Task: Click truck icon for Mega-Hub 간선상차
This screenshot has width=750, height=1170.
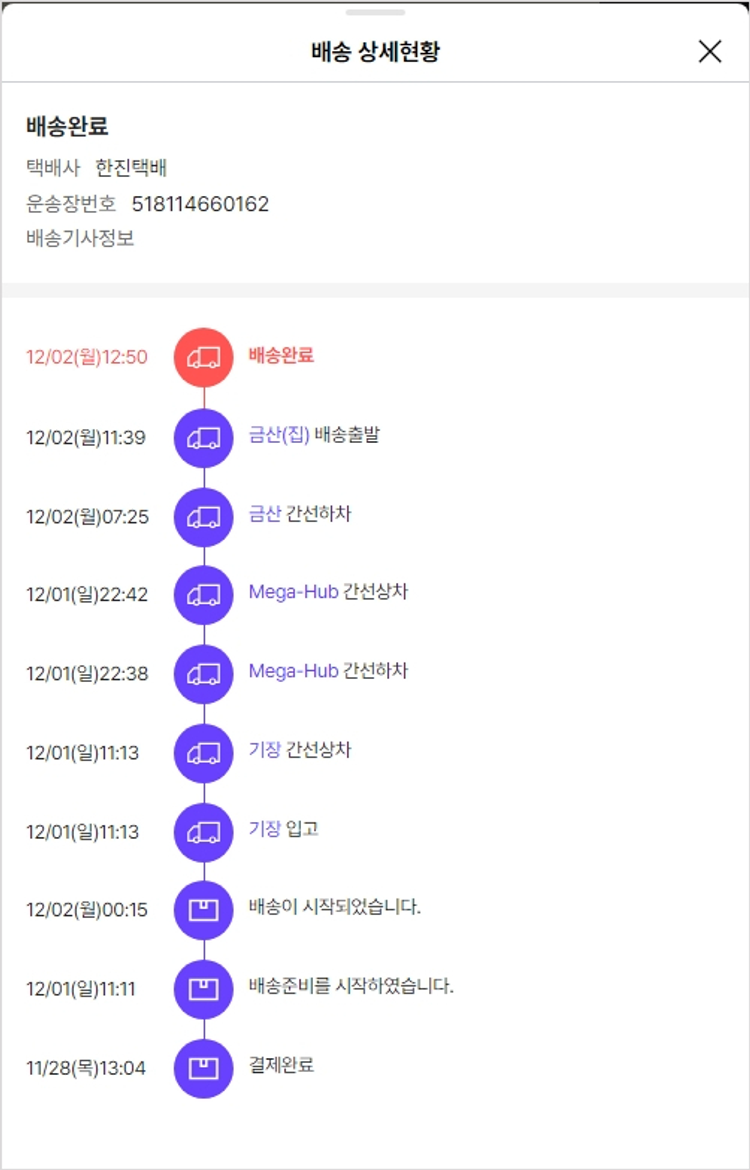Action: pyautogui.click(x=204, y=594)
